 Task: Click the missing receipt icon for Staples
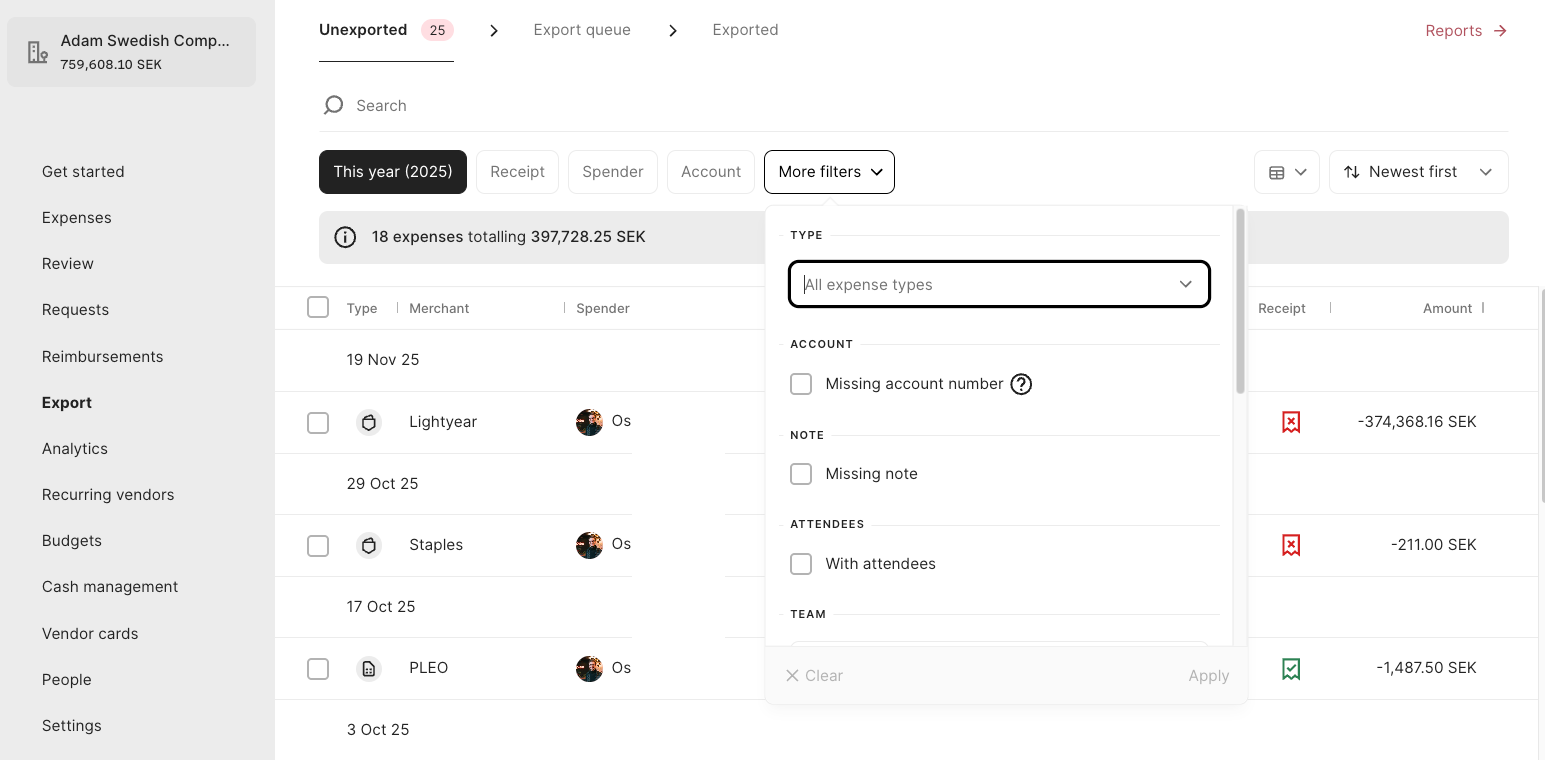pos(1291,545)
